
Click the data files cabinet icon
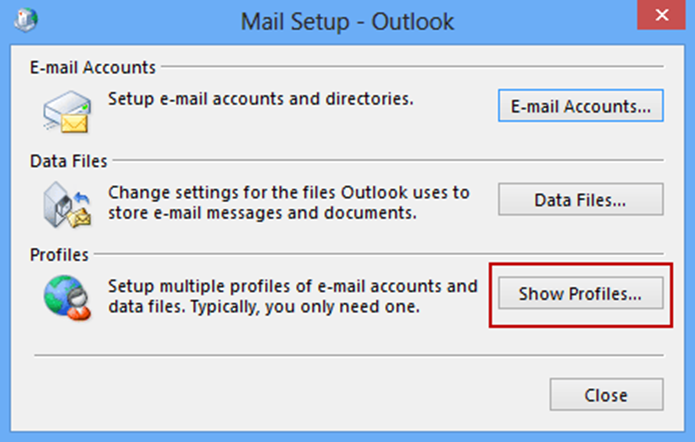pos(67,205)
